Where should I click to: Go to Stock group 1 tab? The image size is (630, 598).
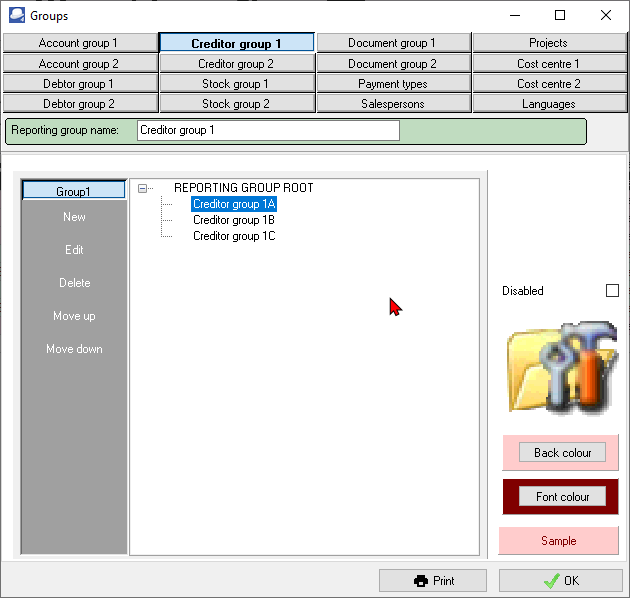click(237, 84)
